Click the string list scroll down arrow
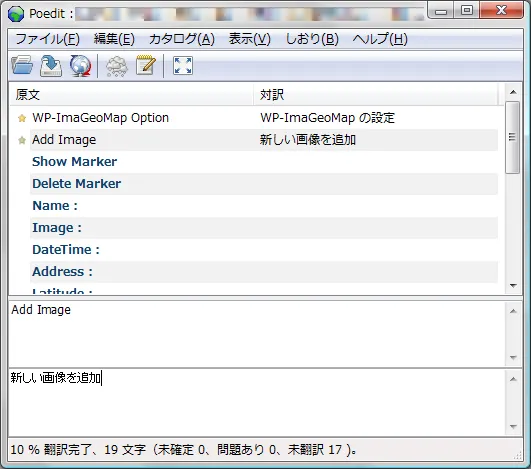The image size is (531, 469). pos(513,286)
